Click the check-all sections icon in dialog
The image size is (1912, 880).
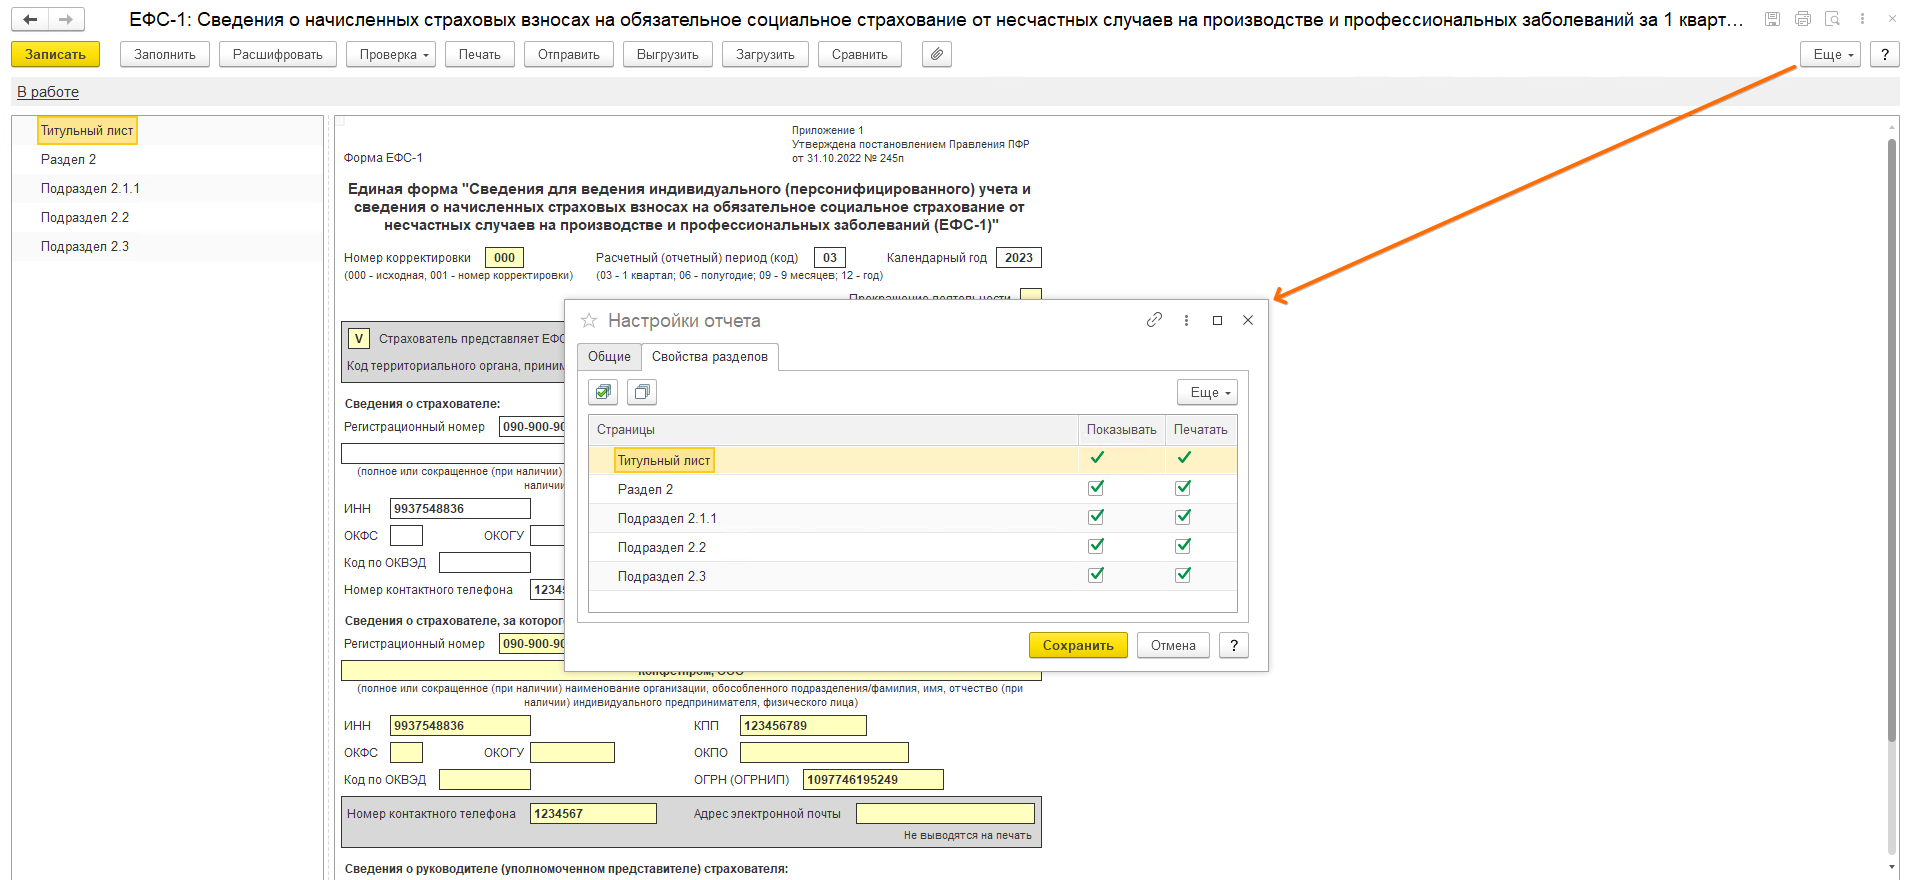(x=603, y=392)
